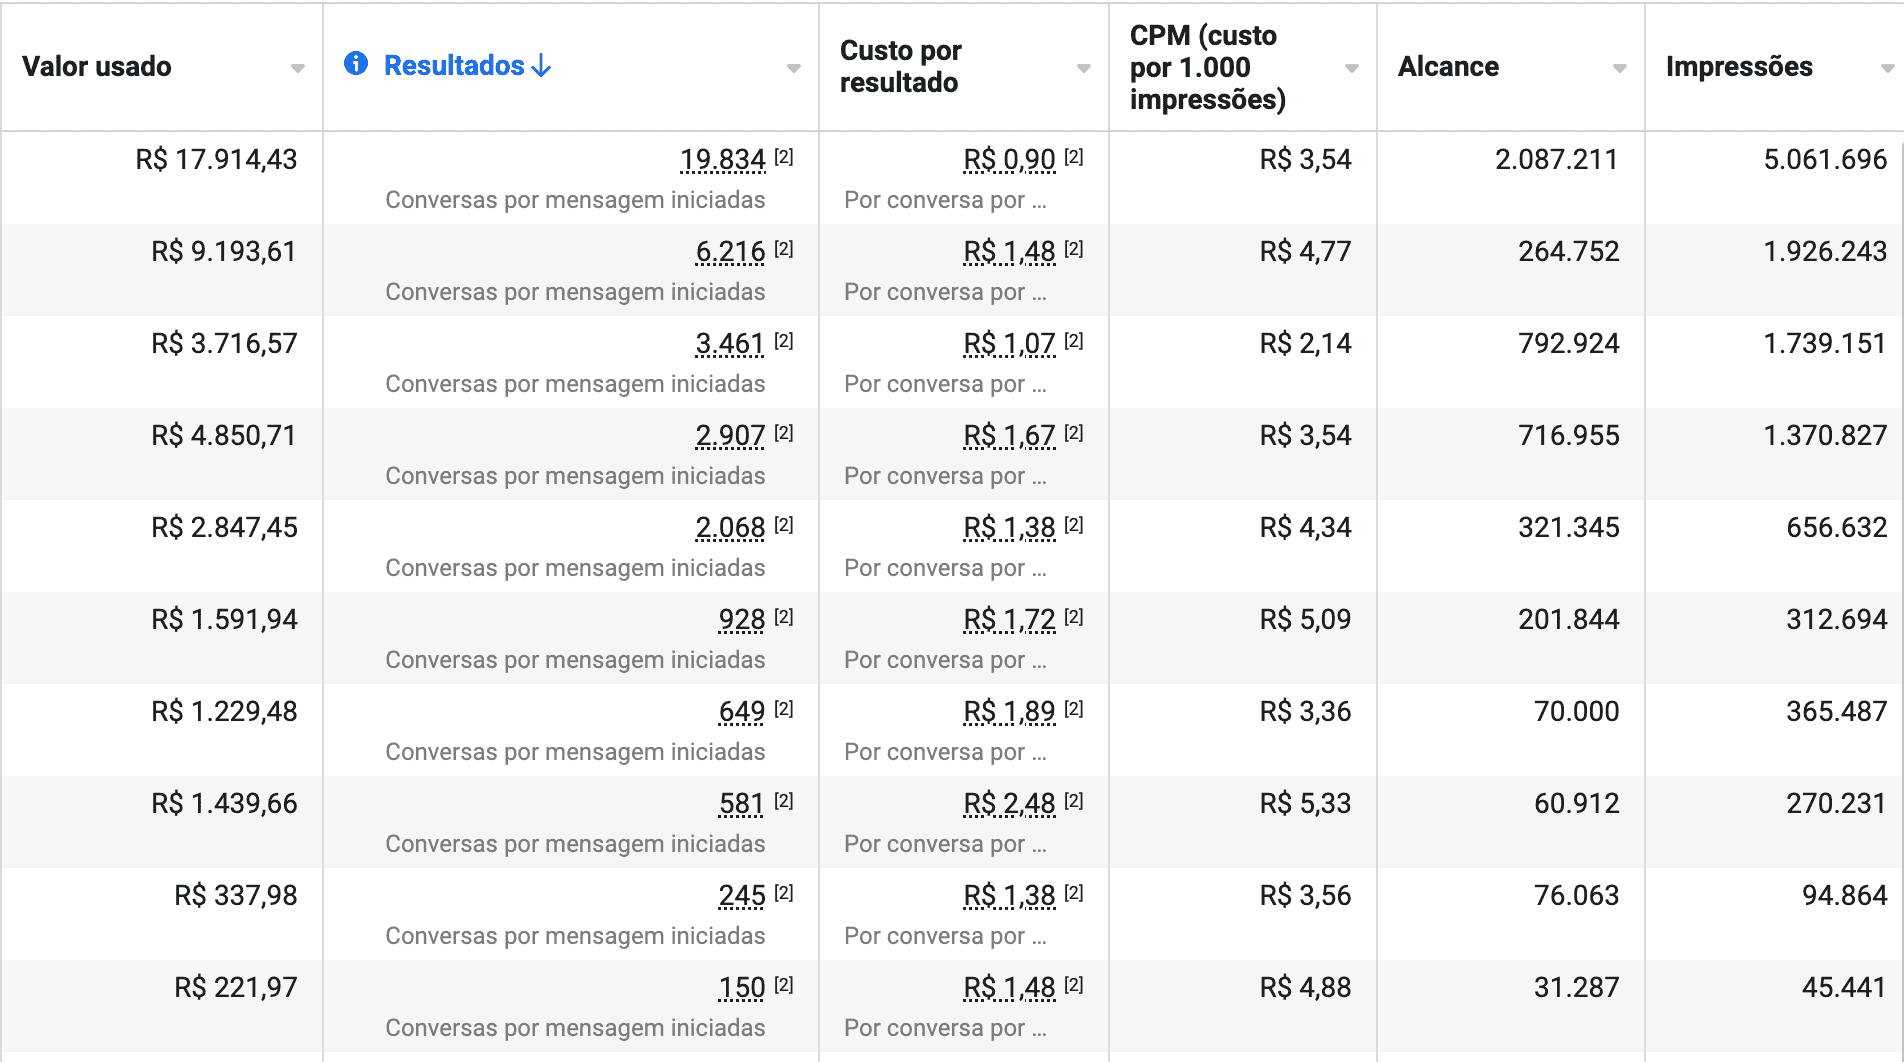The width and height of the screenshot is (1904, 1062).
Task: Click the 2.907 results value
Action: coord(730,436)
